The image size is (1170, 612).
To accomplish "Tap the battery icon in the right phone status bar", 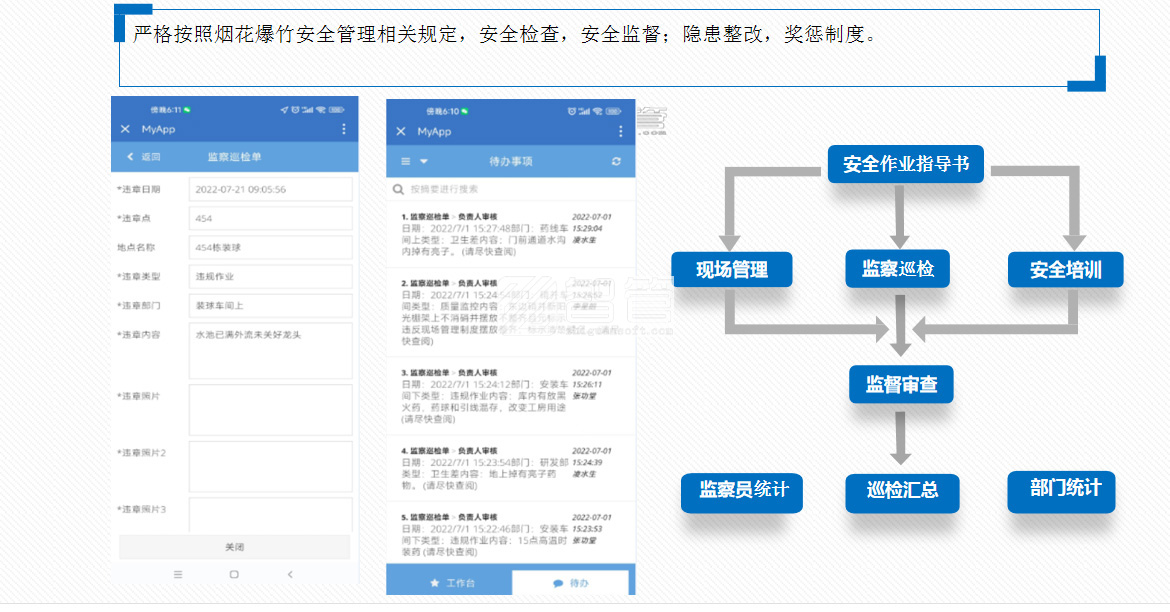I will pyautogui.click(x=613, y=111).
